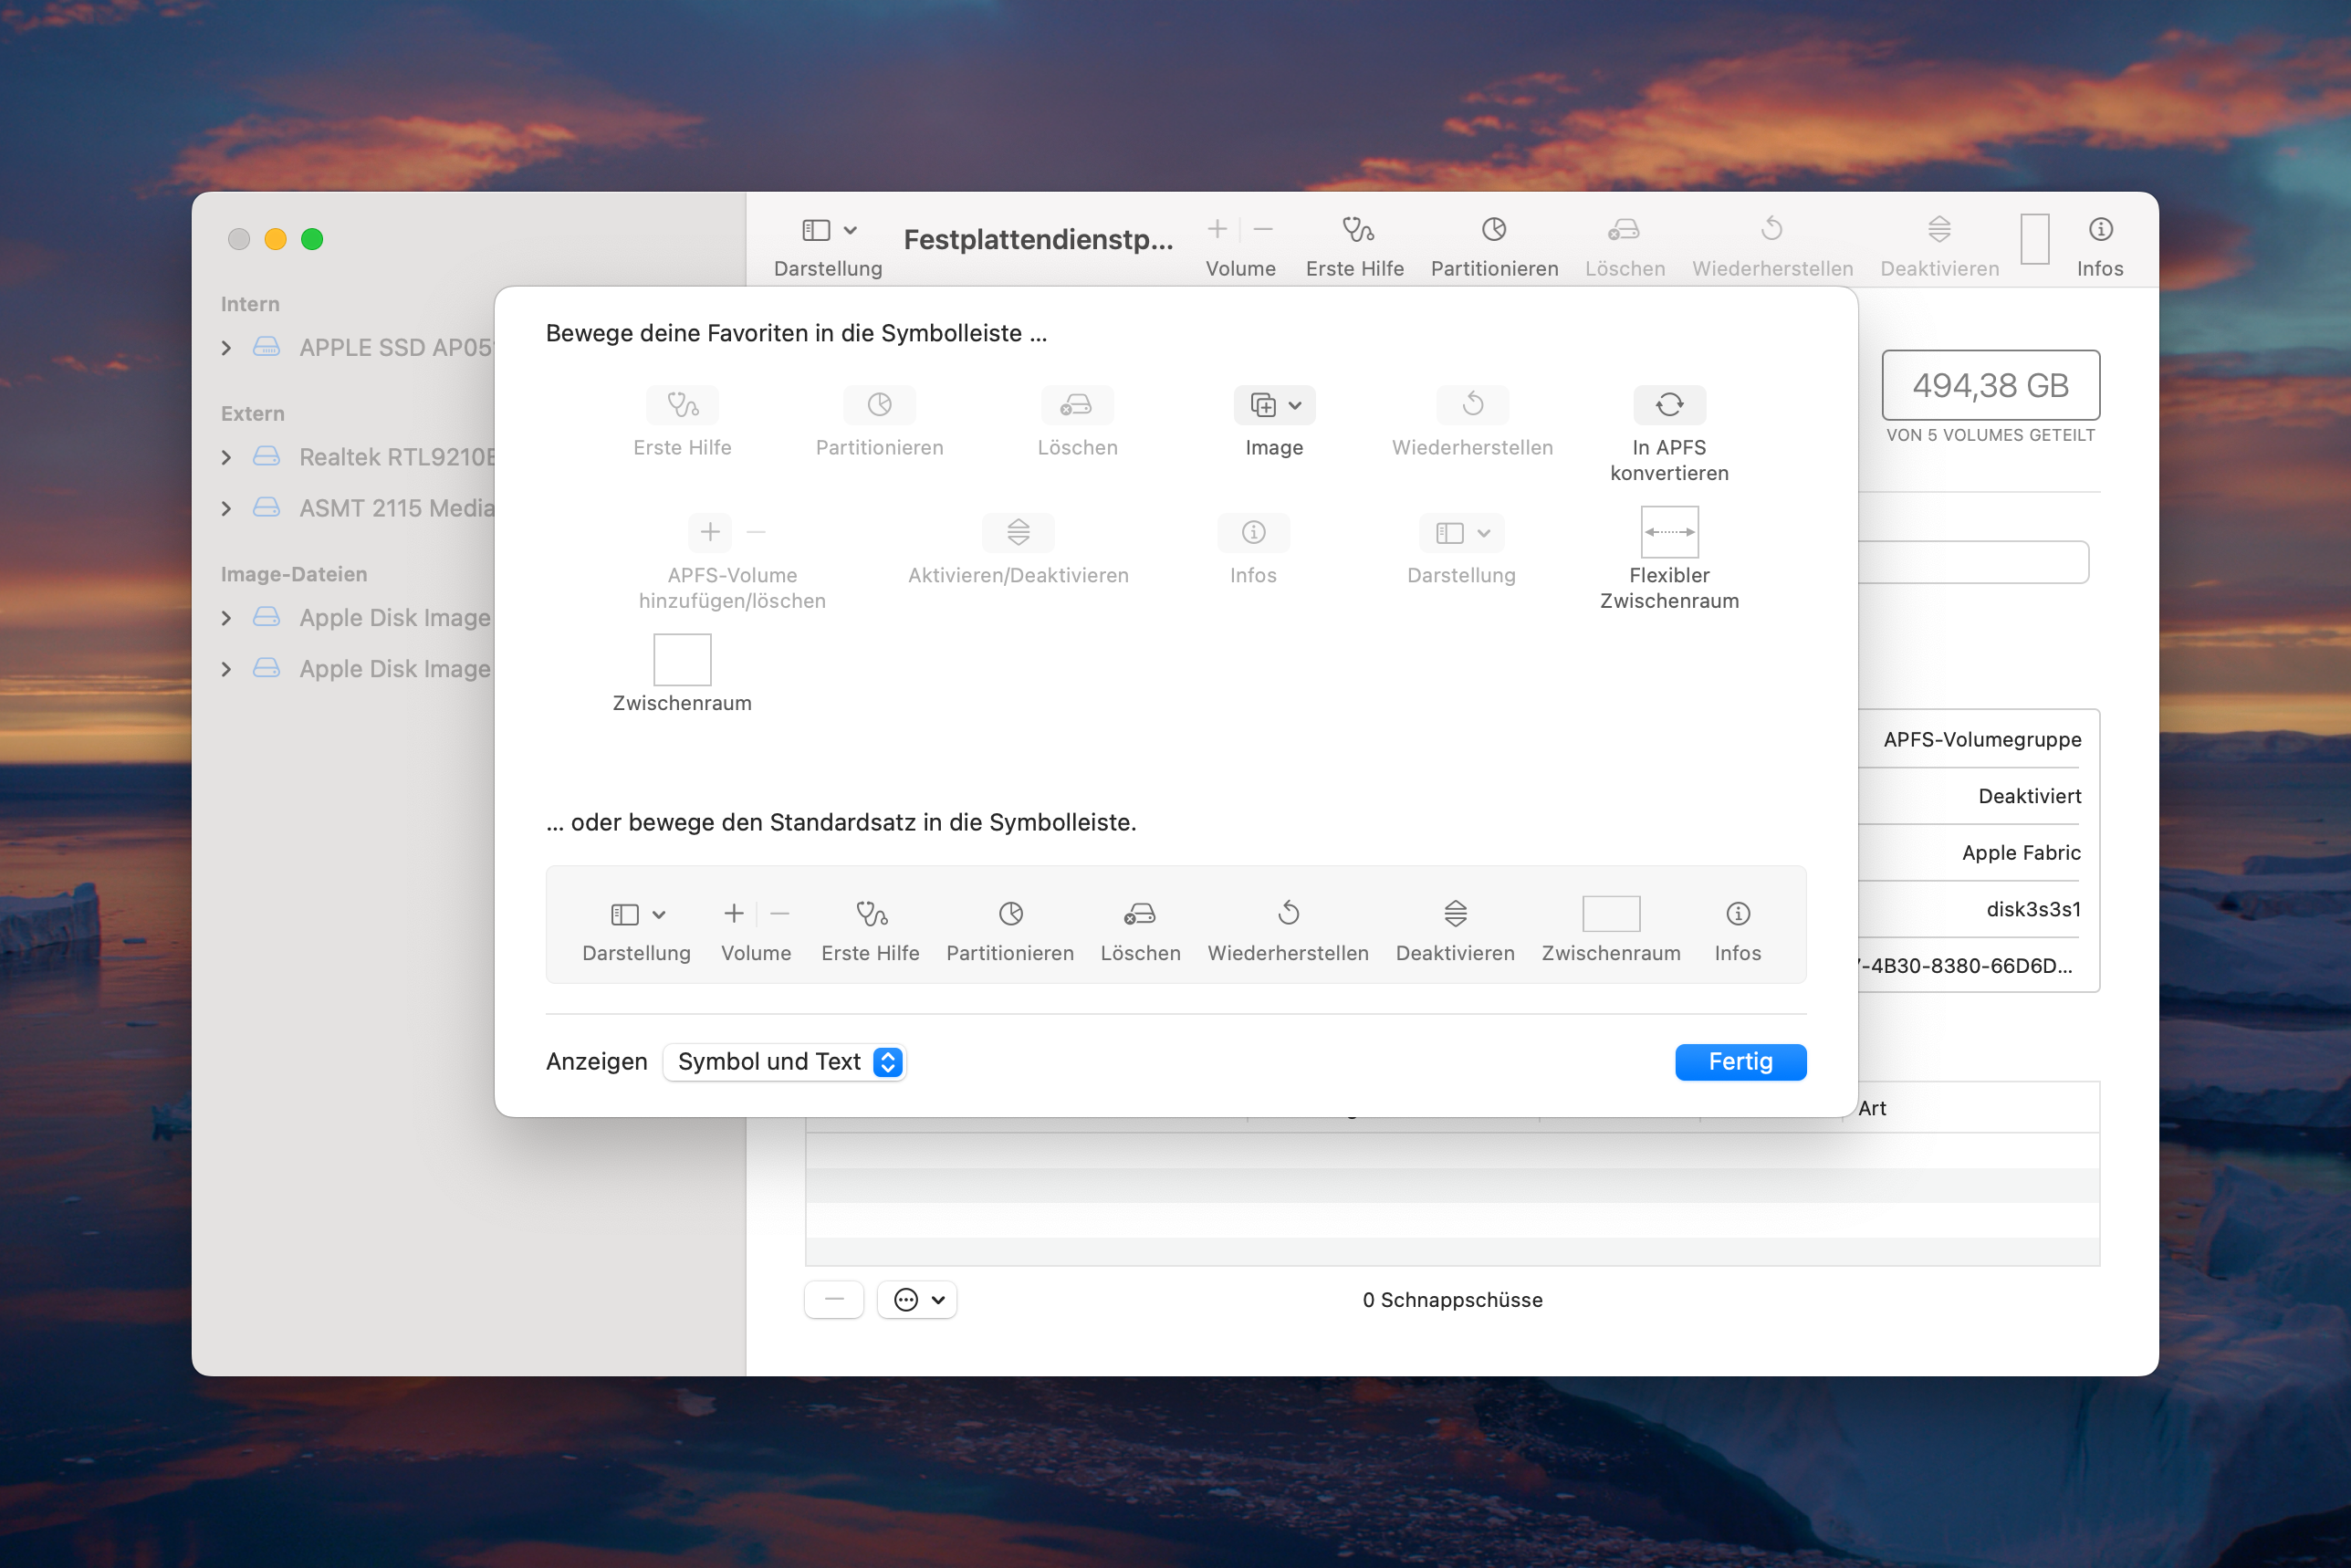Select Darstellung item in favorites palette

pyautogui.click(x=1461, y=550)
